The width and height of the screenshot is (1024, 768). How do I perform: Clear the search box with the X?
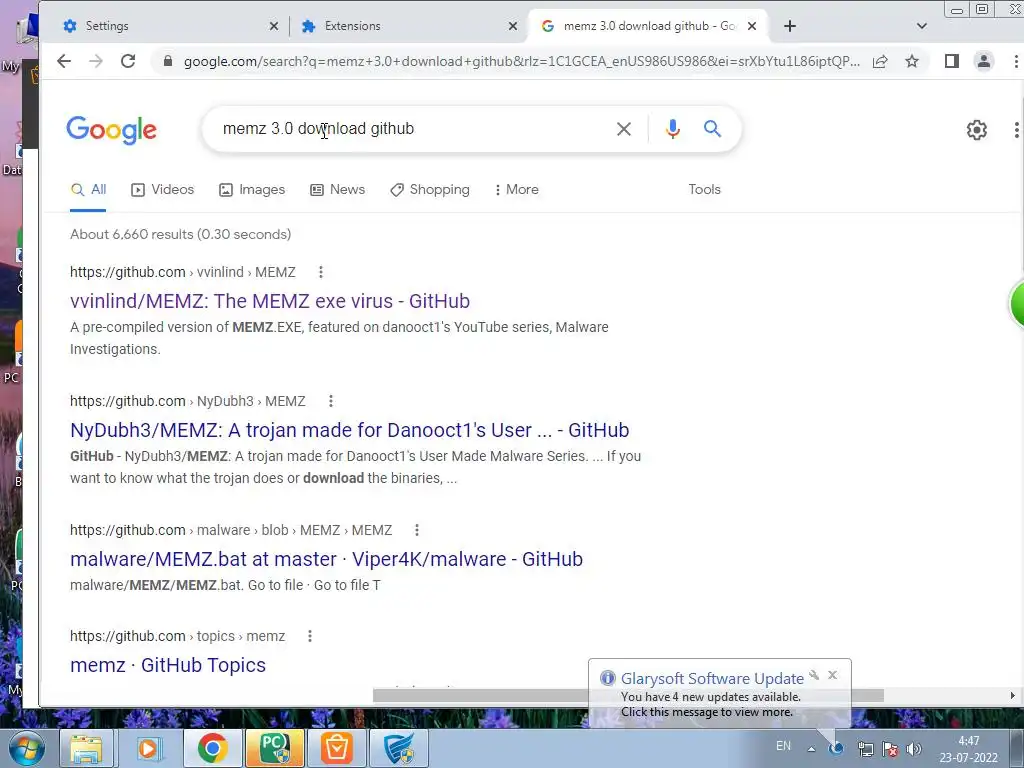point(624,129)
